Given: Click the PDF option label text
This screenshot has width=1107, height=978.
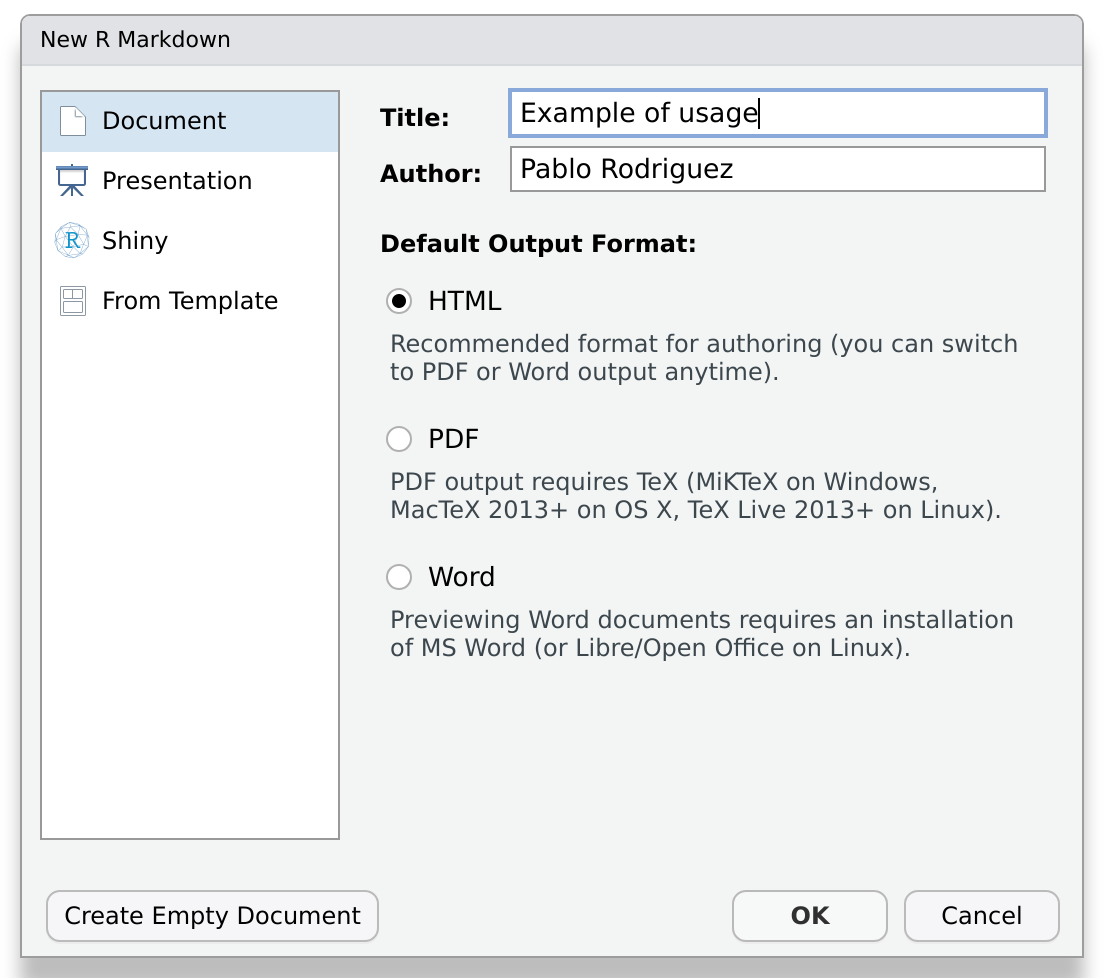Looking at the screenshot, I should (x=454, y=439).
